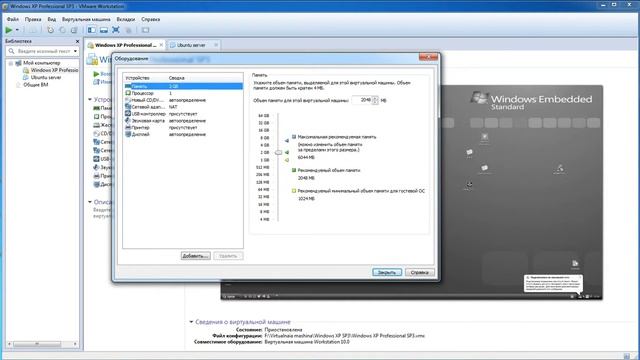This screenshot has height=360, width=640.
Task: Revert to snapshot via toolbar icon
Action: click(x=62, y=30)
